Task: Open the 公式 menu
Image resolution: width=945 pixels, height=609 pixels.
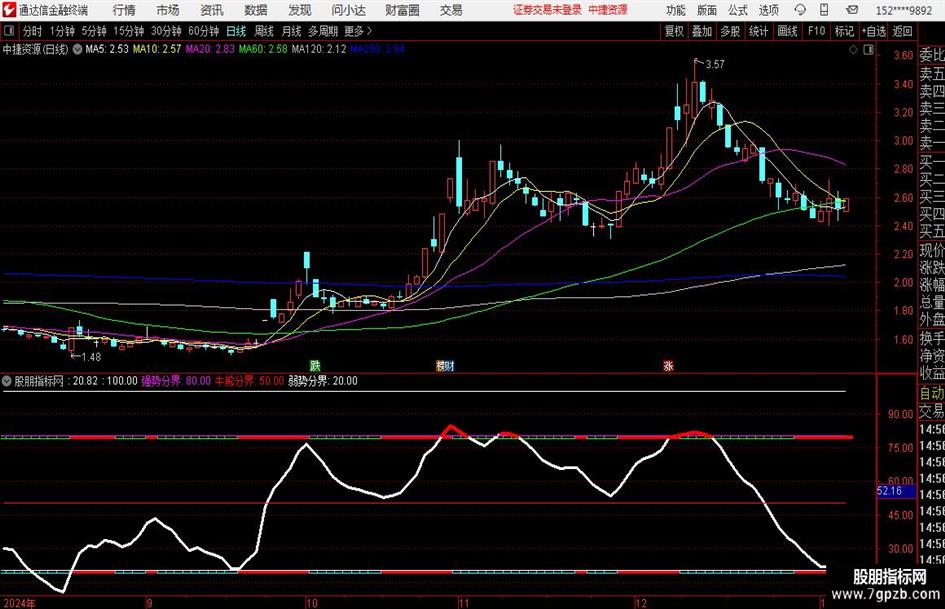Action: point(737,10)
